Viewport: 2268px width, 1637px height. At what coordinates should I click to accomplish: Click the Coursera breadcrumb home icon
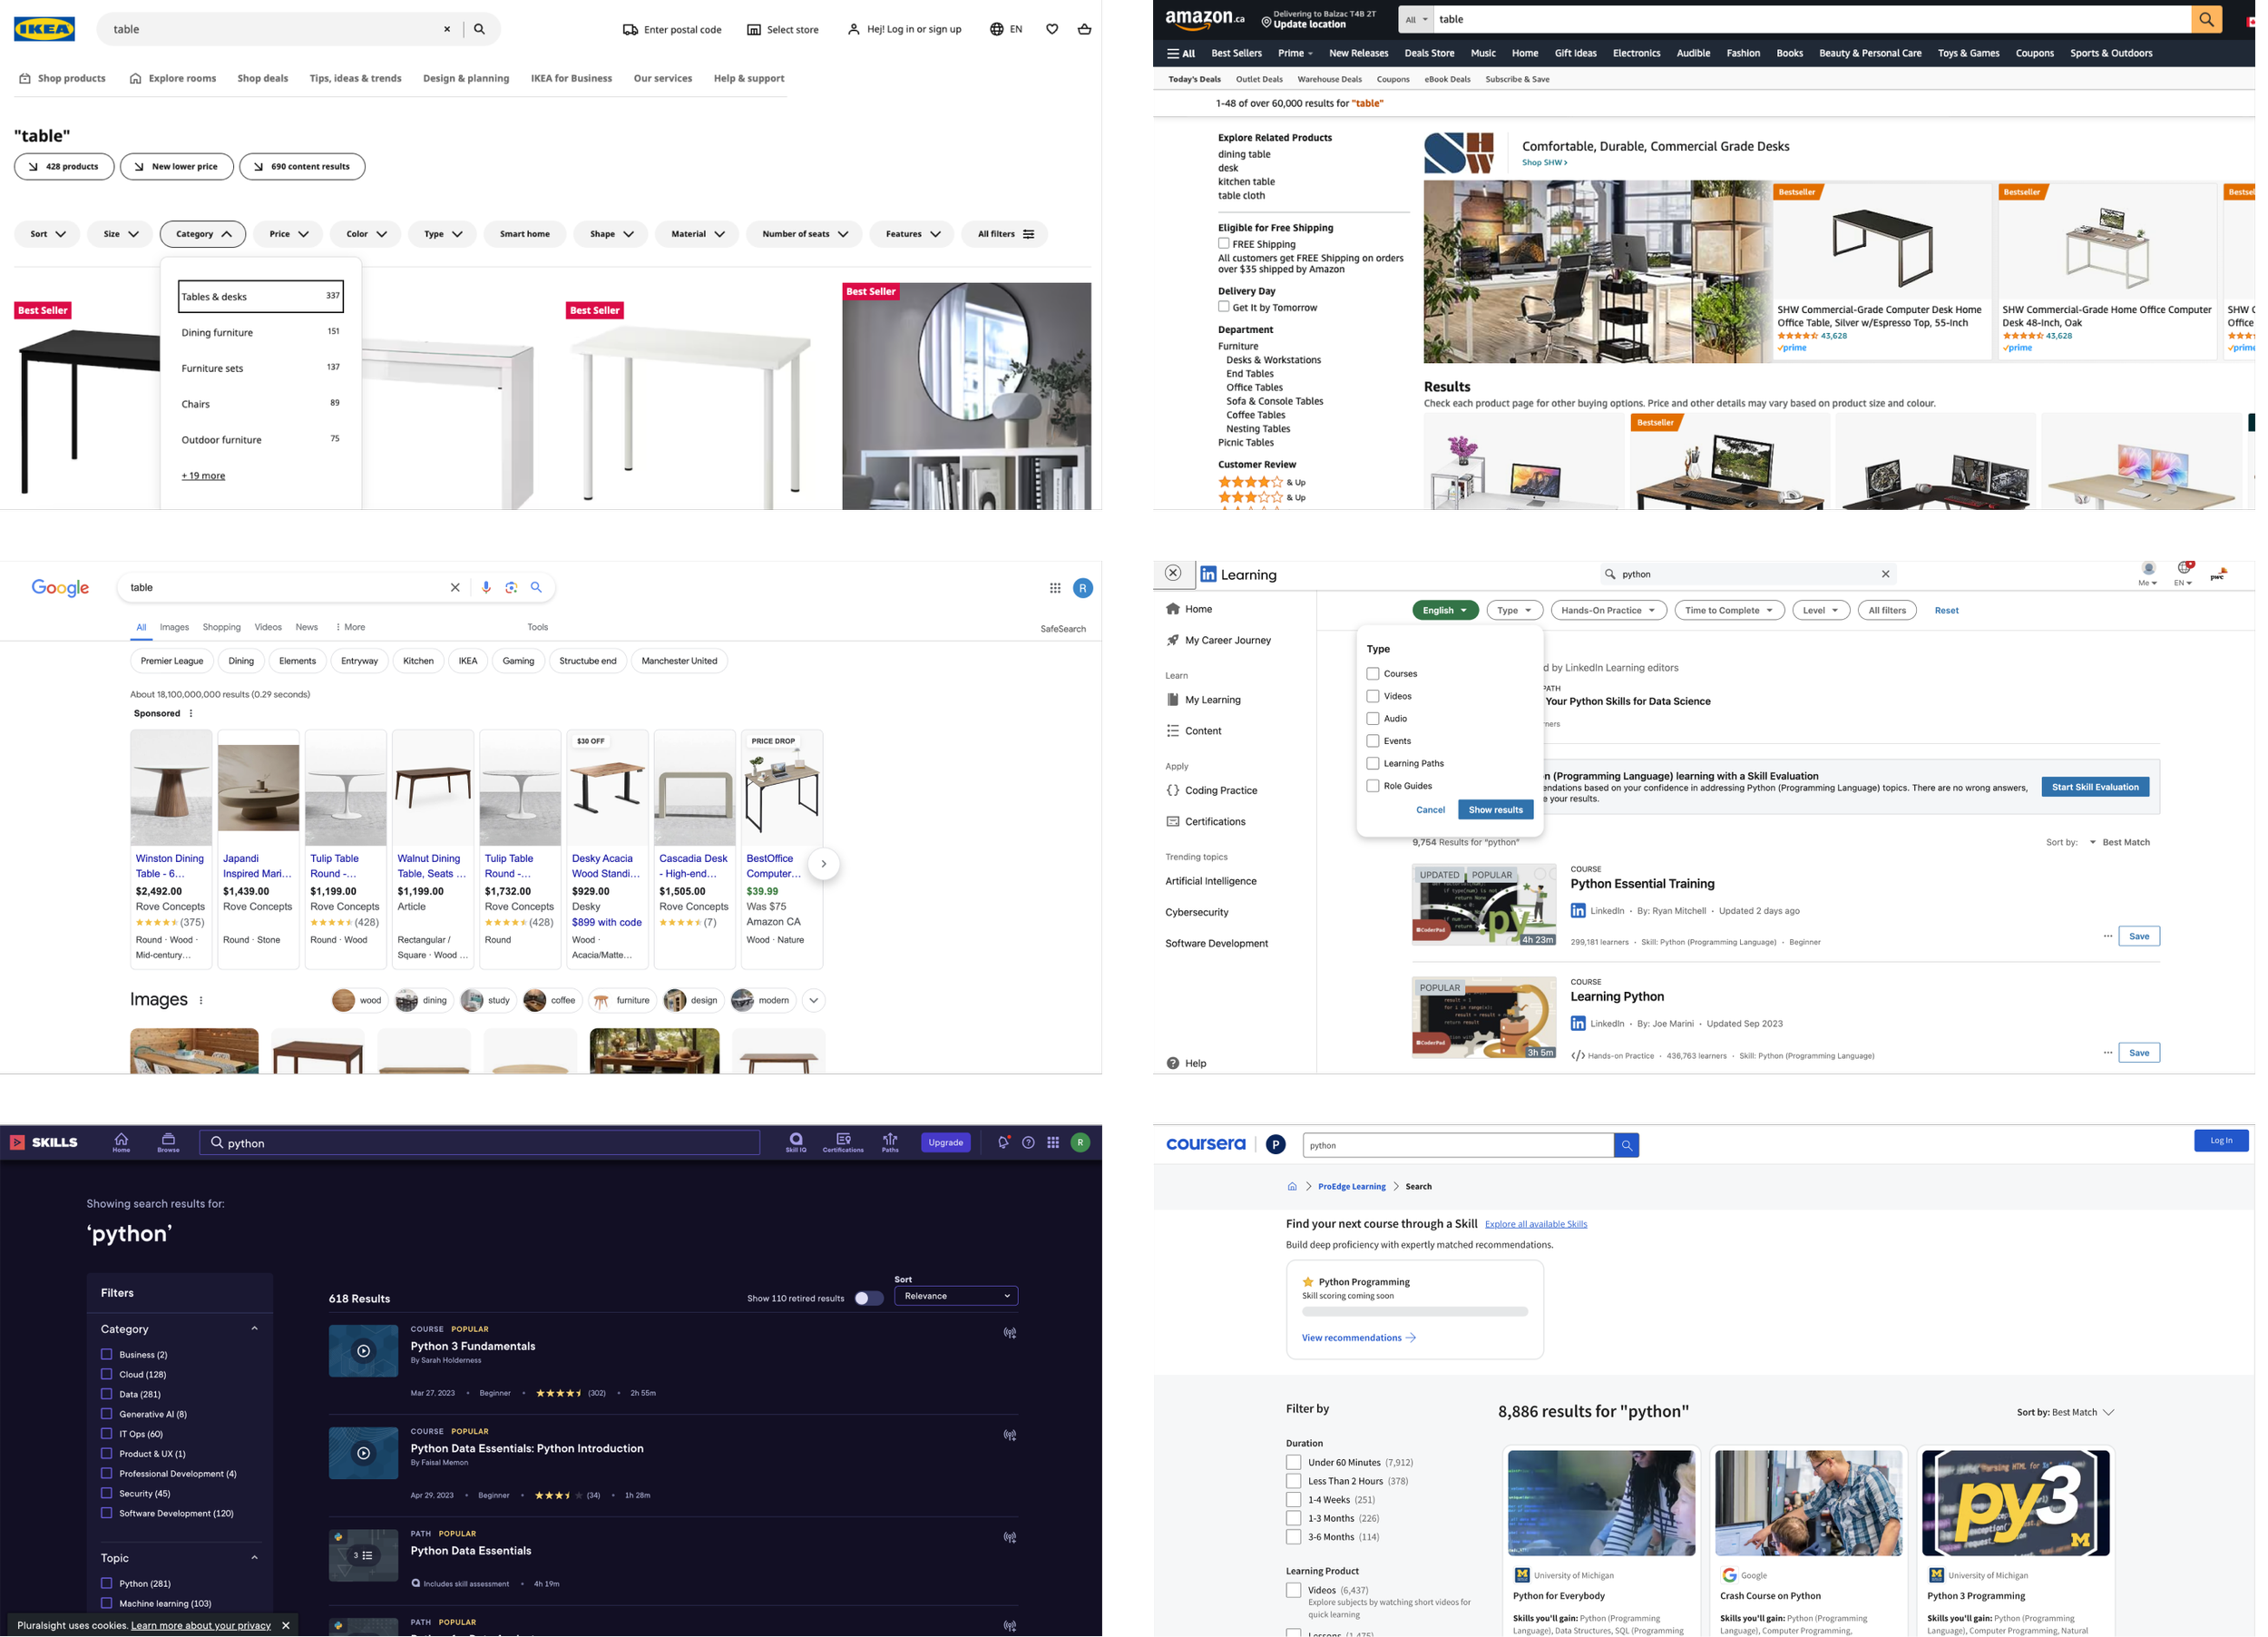pos(1292,1186)
